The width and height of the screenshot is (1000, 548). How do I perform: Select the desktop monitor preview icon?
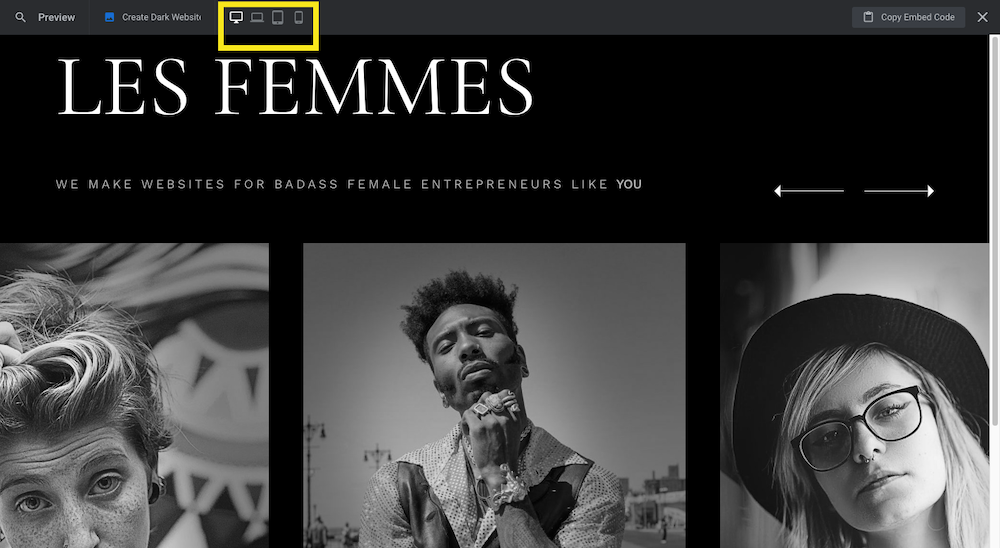pos(236,18)
